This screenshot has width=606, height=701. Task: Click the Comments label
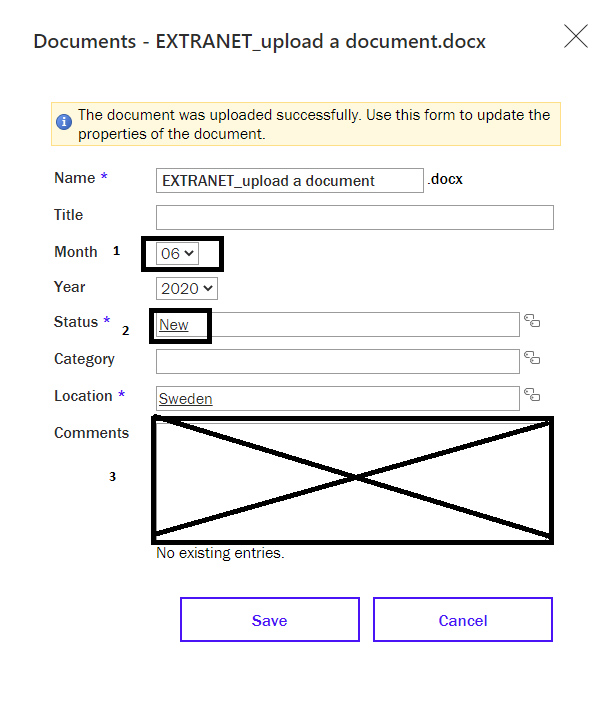92,433
